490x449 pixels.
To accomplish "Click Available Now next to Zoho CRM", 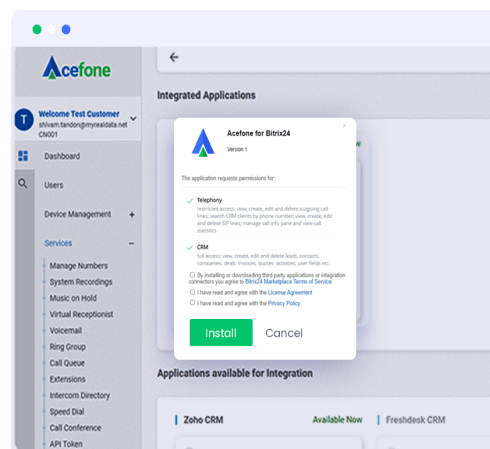I will (x=337, y=420).
